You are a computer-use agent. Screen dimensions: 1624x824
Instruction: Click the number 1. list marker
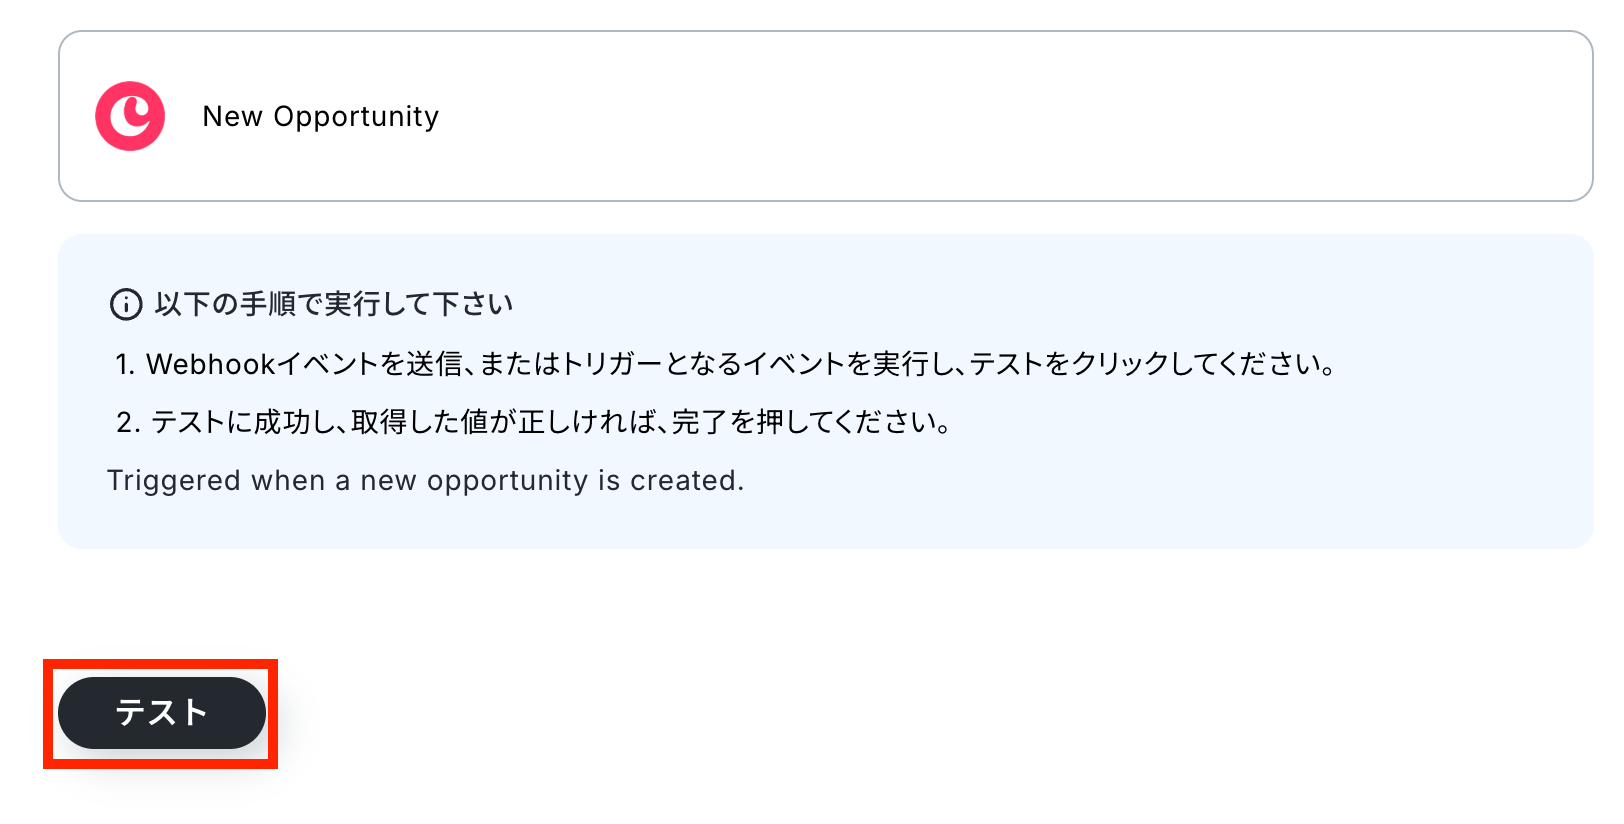[x=125, y=364]
